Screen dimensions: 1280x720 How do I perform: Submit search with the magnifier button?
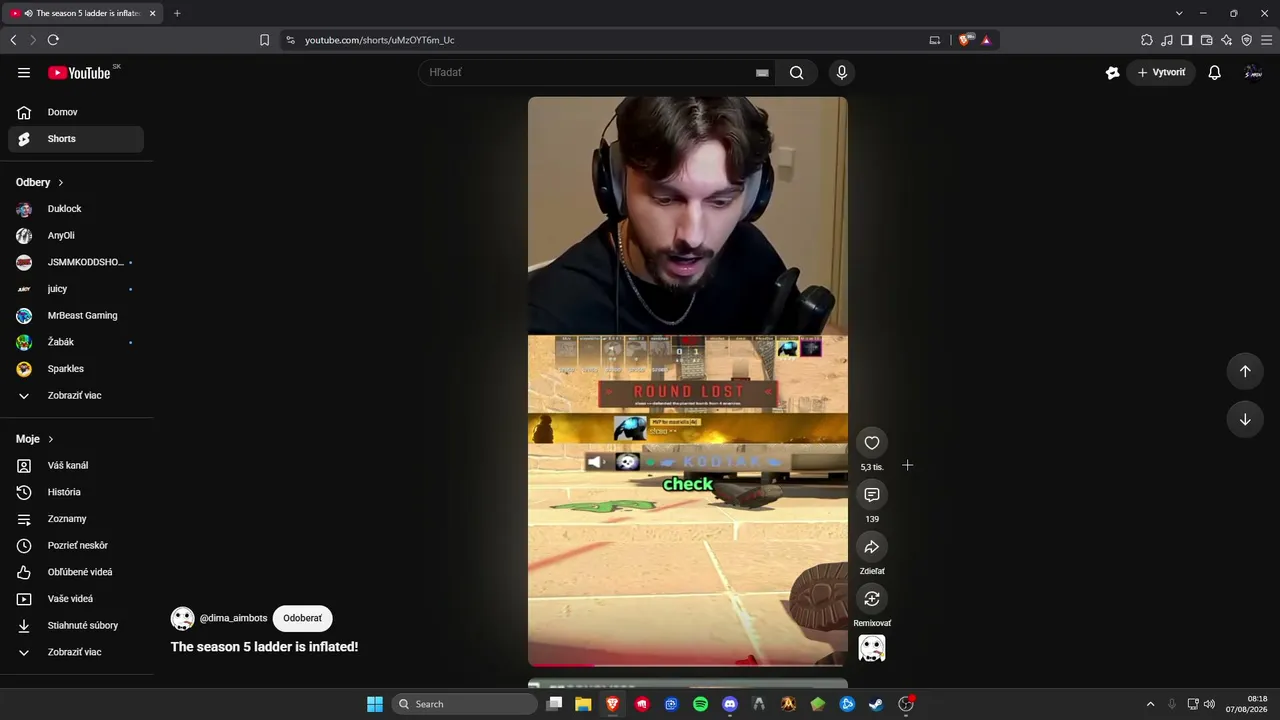pyautogui.click(x=797, y=72)
